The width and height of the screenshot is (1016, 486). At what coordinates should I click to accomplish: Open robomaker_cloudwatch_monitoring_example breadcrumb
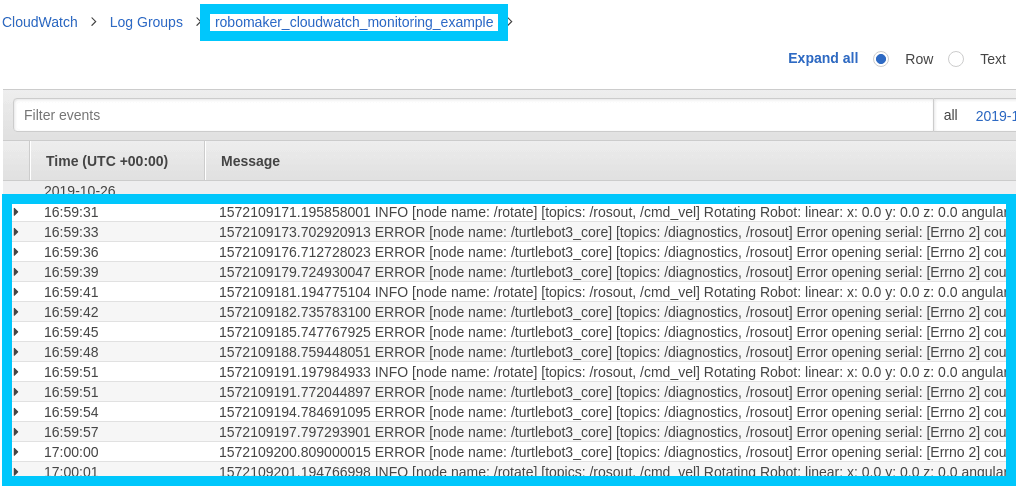354,22
